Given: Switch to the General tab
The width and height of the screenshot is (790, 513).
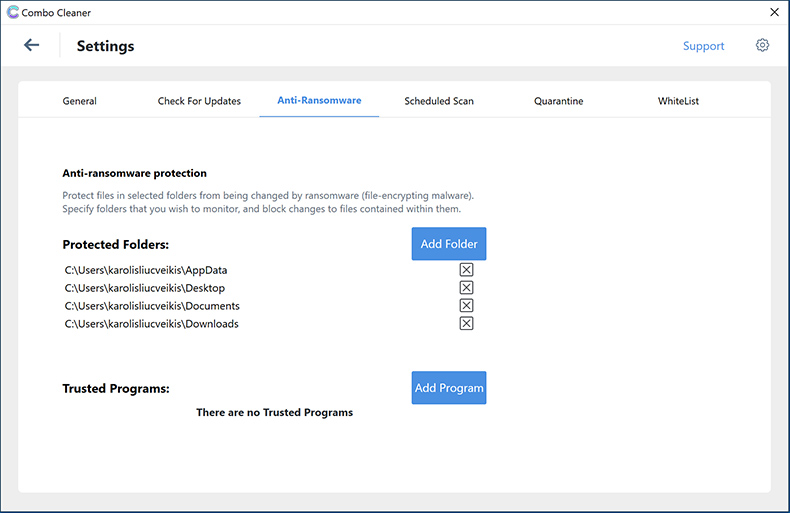Looking at the screenshot, I should coord(80,101).
